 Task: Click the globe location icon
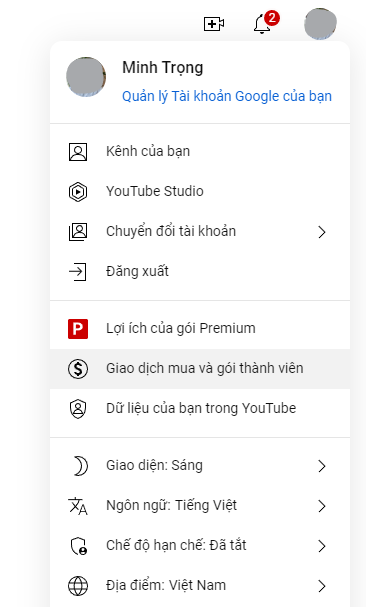point(78,586)
